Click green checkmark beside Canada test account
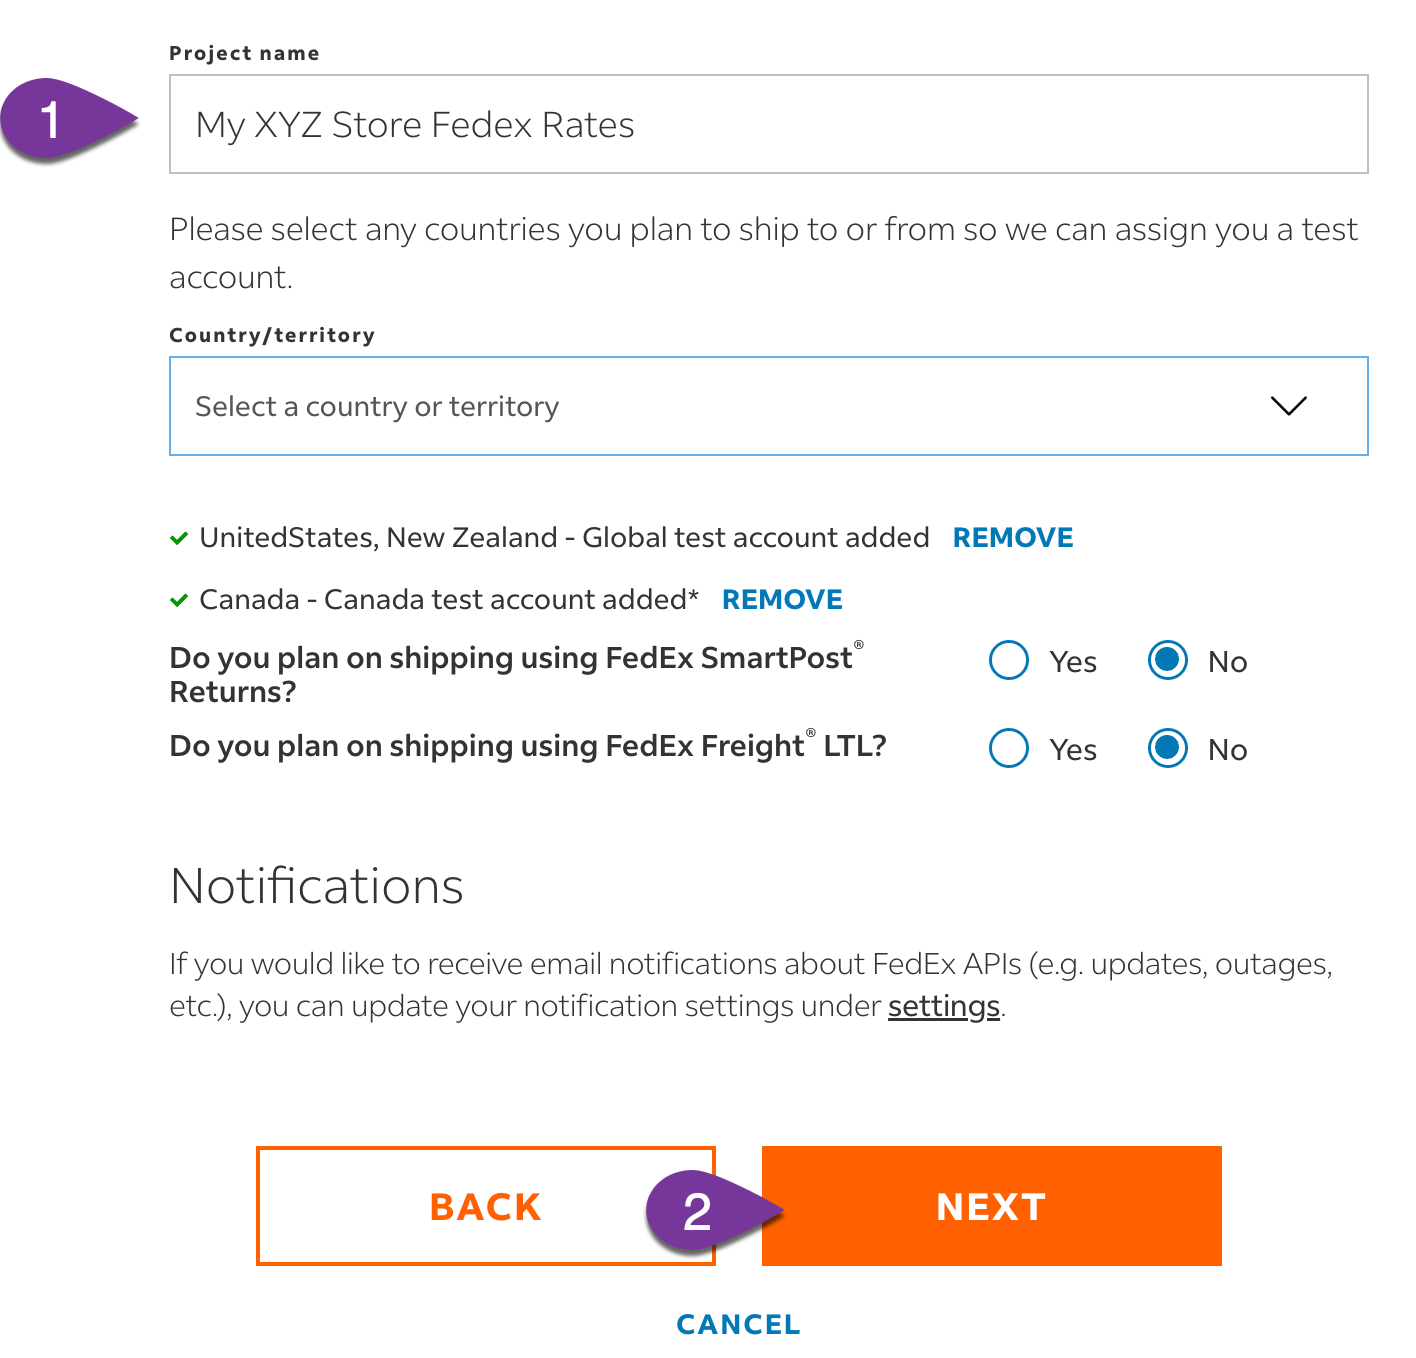1416x1358 pixels. pyautogui.click(x=179, y=600)
